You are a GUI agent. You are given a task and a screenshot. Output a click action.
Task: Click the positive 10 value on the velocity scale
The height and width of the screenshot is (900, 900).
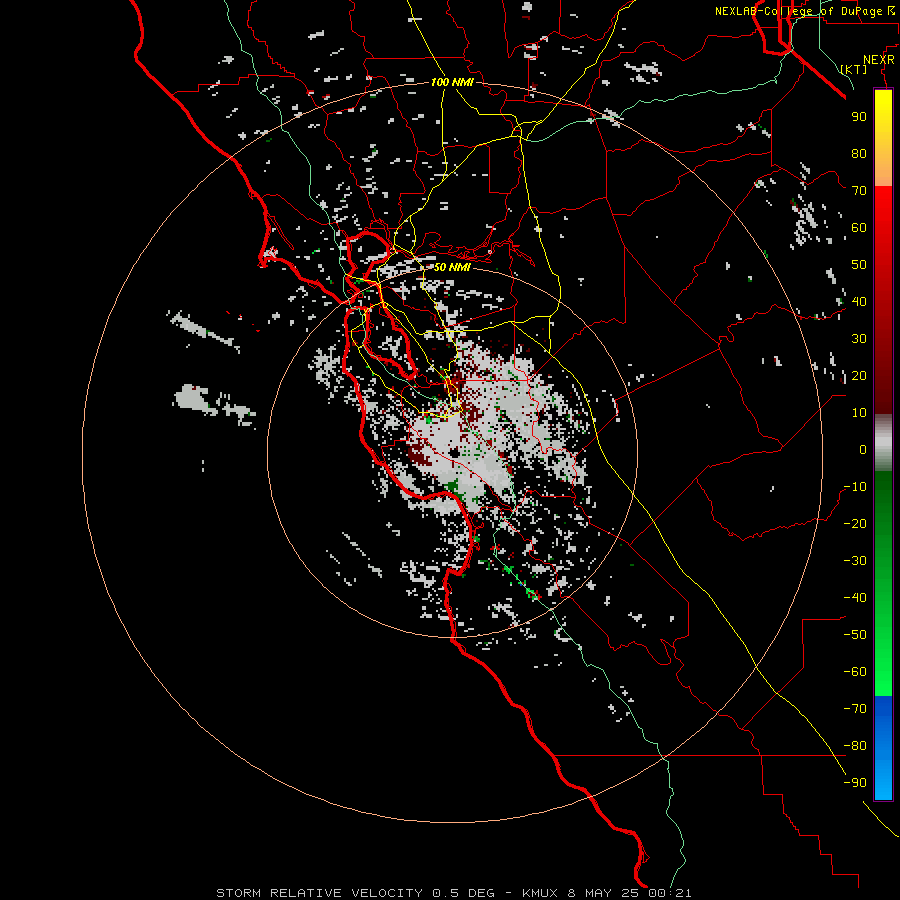(x=859, y=413)
